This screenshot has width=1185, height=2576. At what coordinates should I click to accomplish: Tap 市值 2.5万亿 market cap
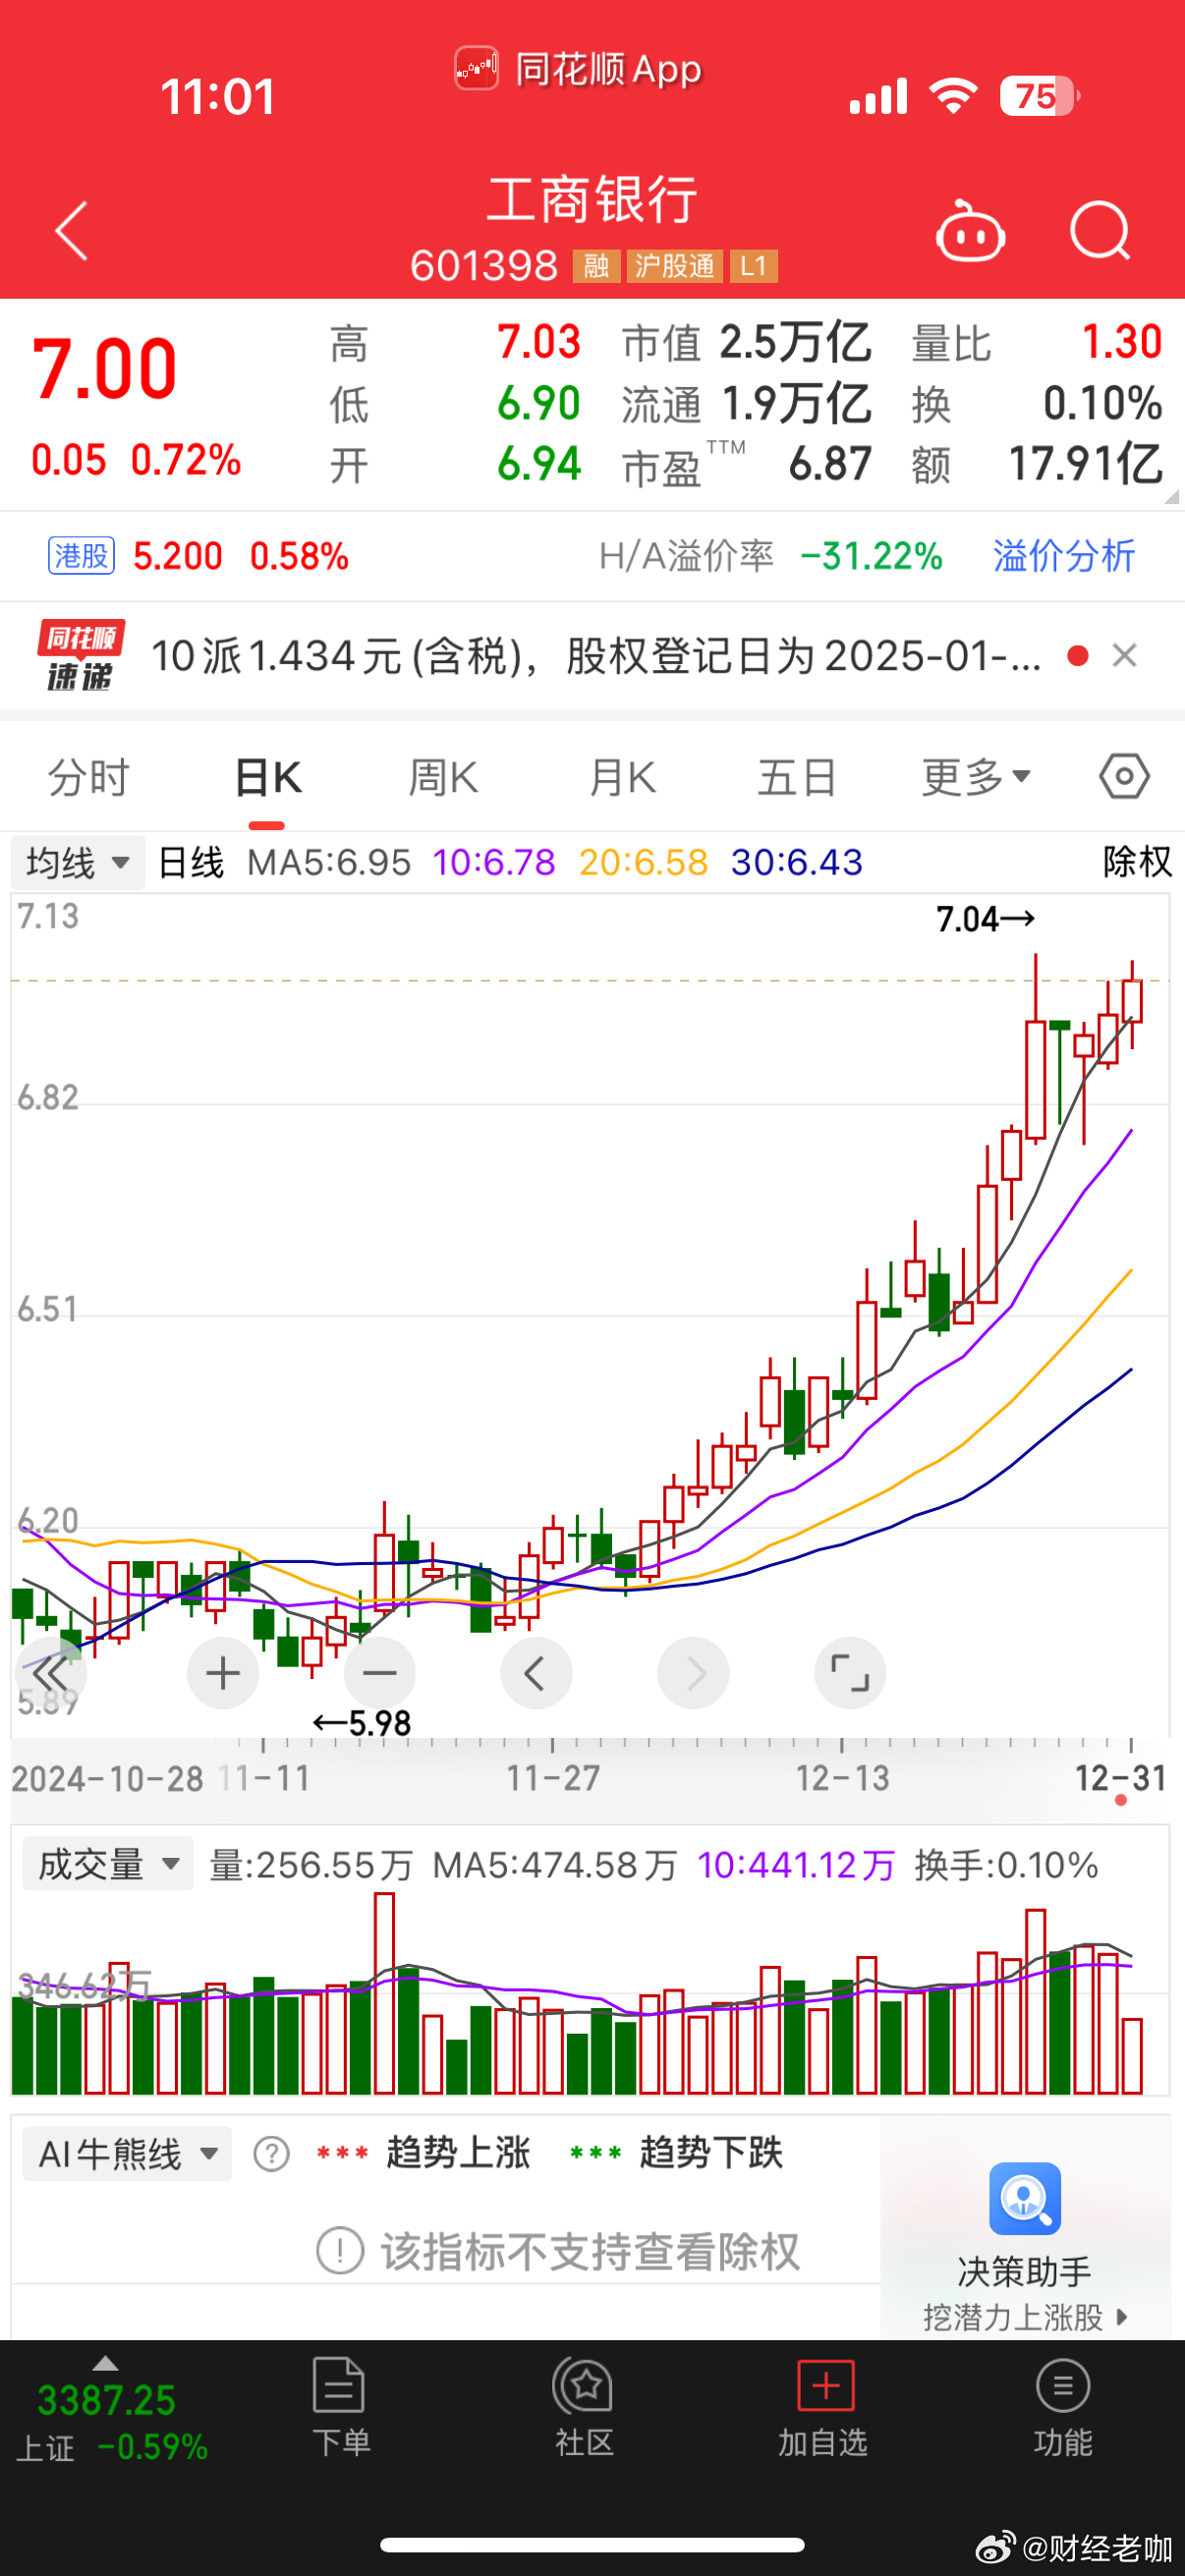click(747, 343)
